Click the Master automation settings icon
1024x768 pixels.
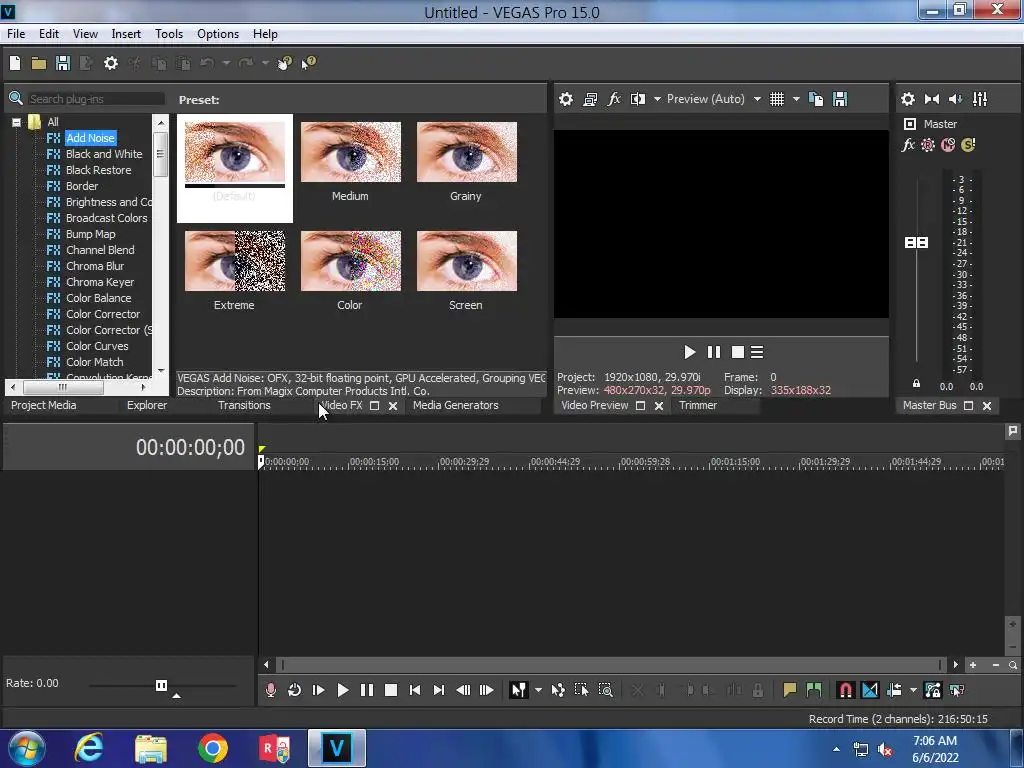pos(927,145)
